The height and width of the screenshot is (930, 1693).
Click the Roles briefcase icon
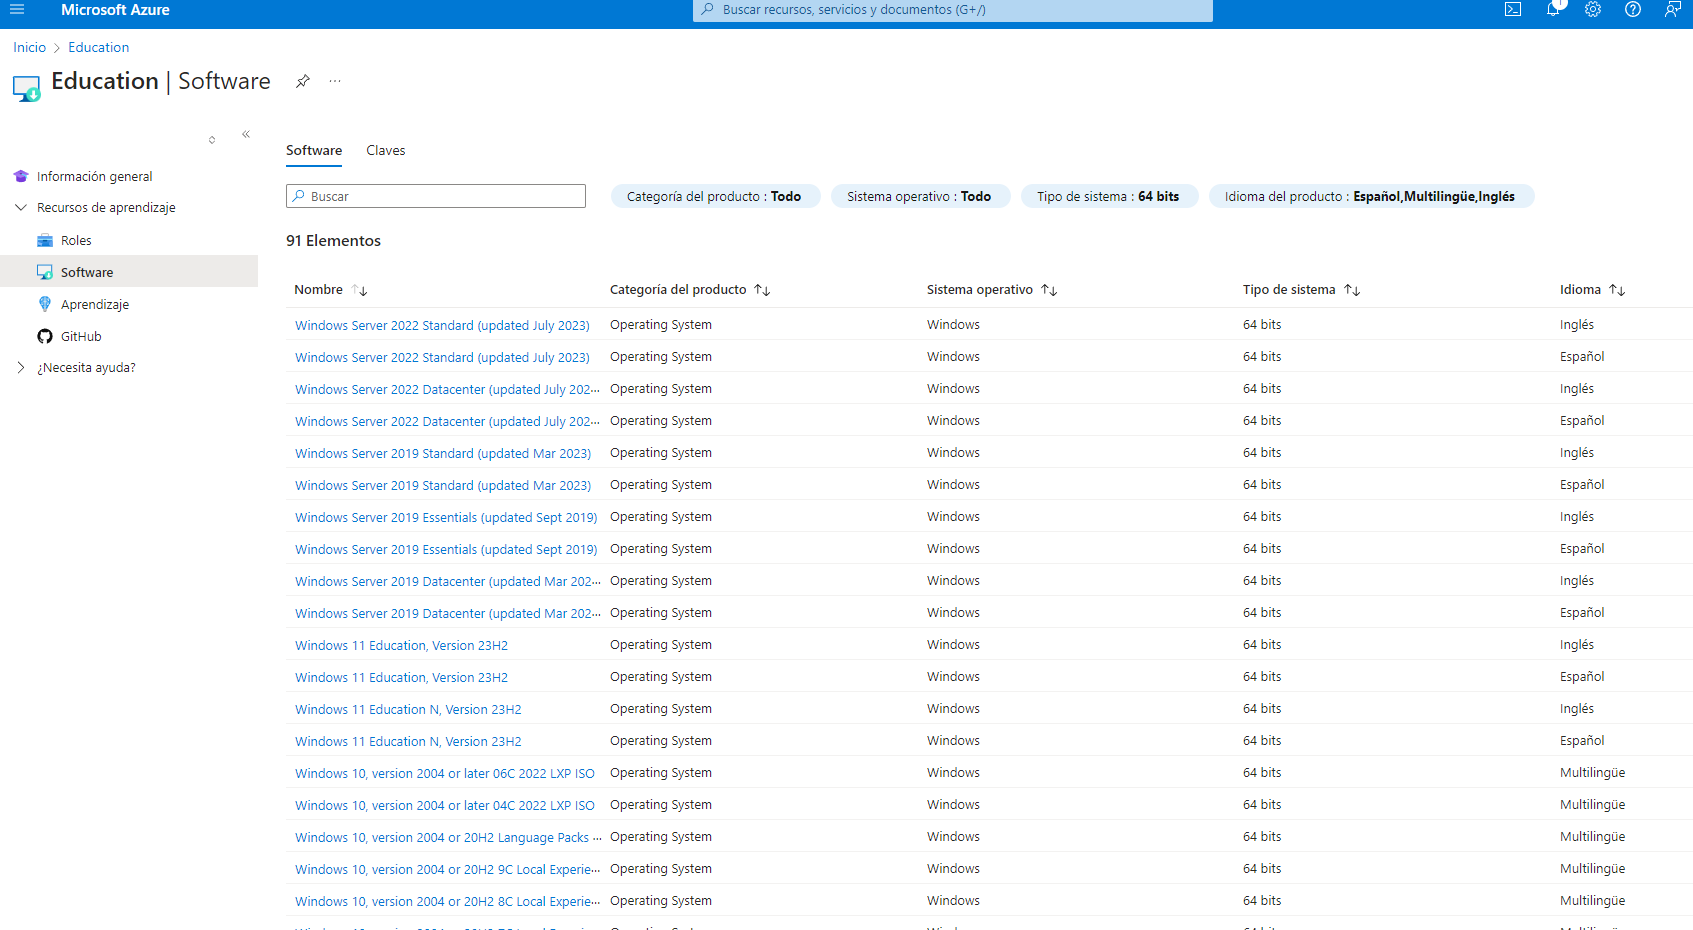tap(45, 240)
